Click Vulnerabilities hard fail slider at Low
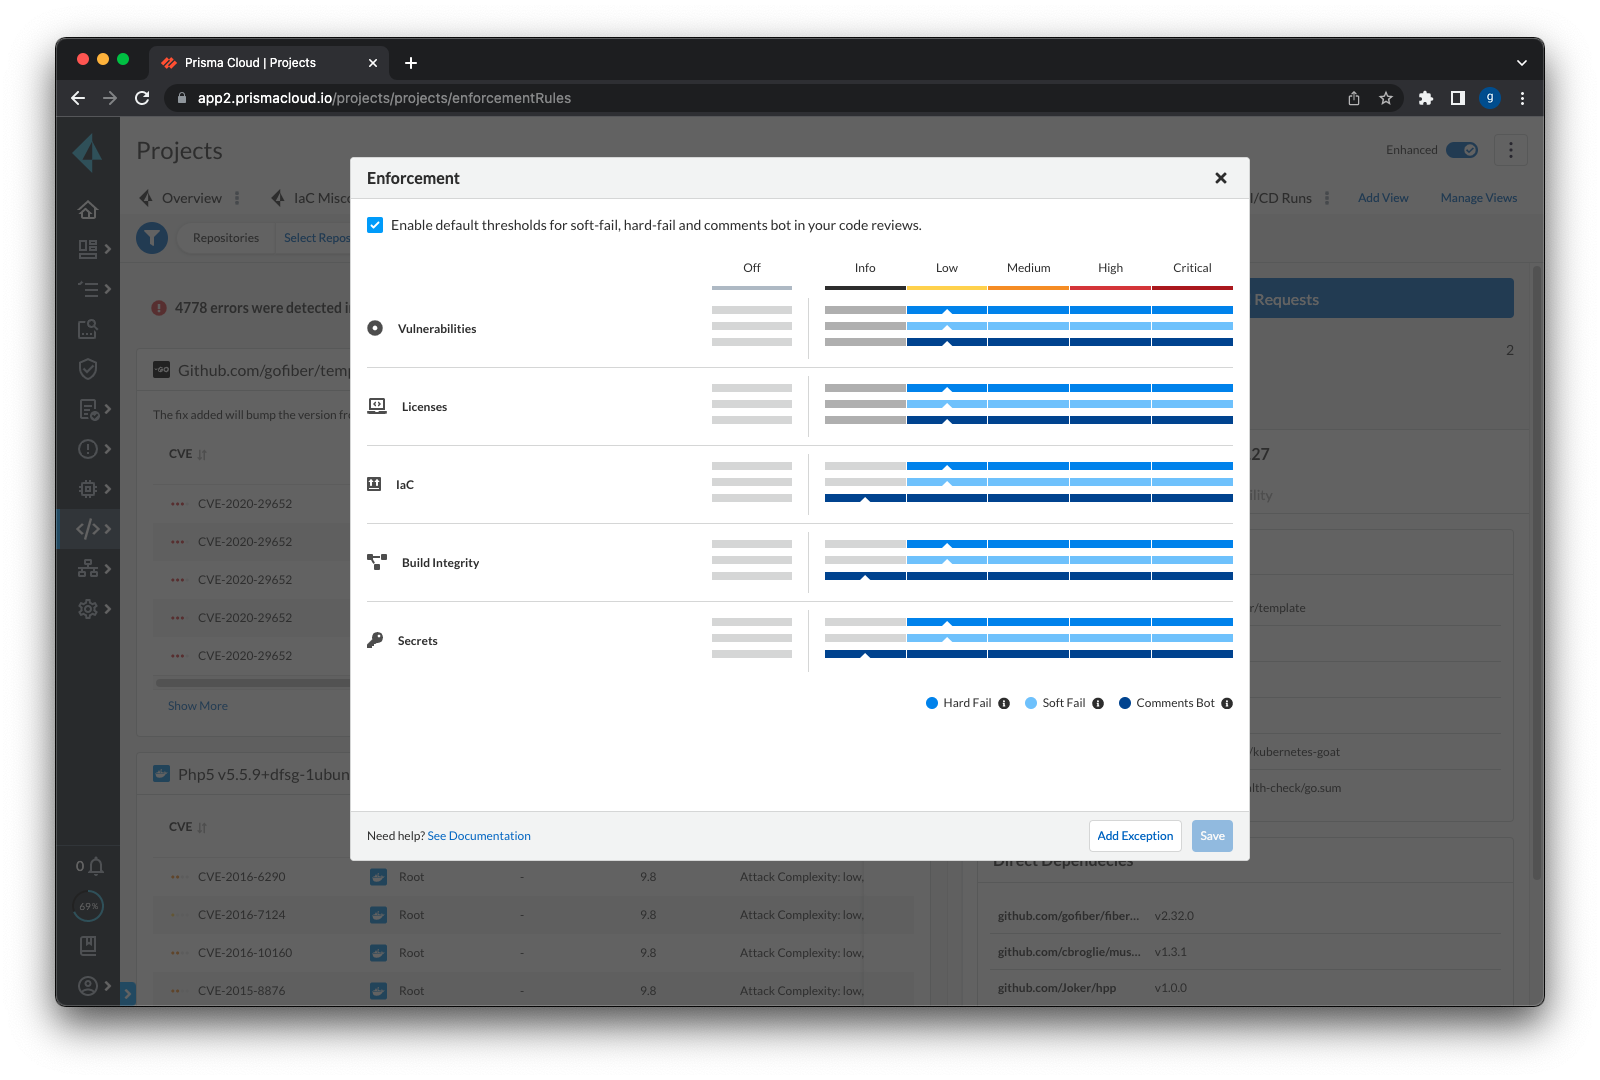 pyautogui.click(x=947, y=310)
